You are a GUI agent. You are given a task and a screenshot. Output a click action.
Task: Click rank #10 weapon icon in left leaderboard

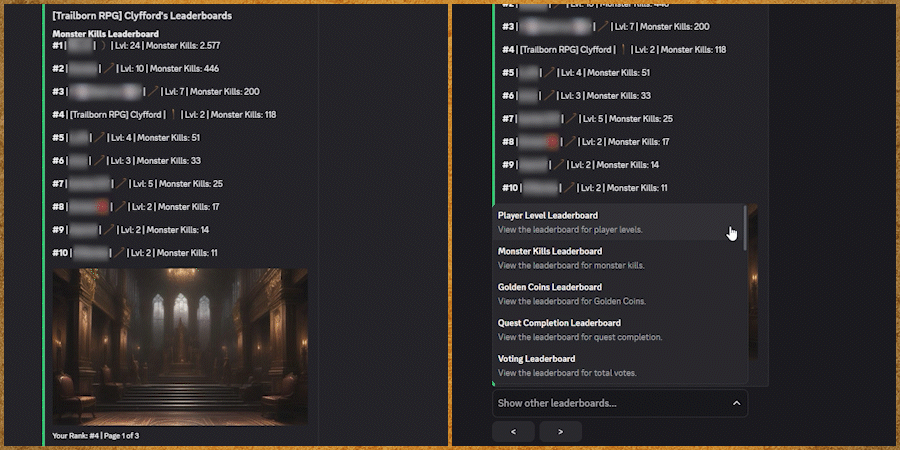click(x=120, y=253)
